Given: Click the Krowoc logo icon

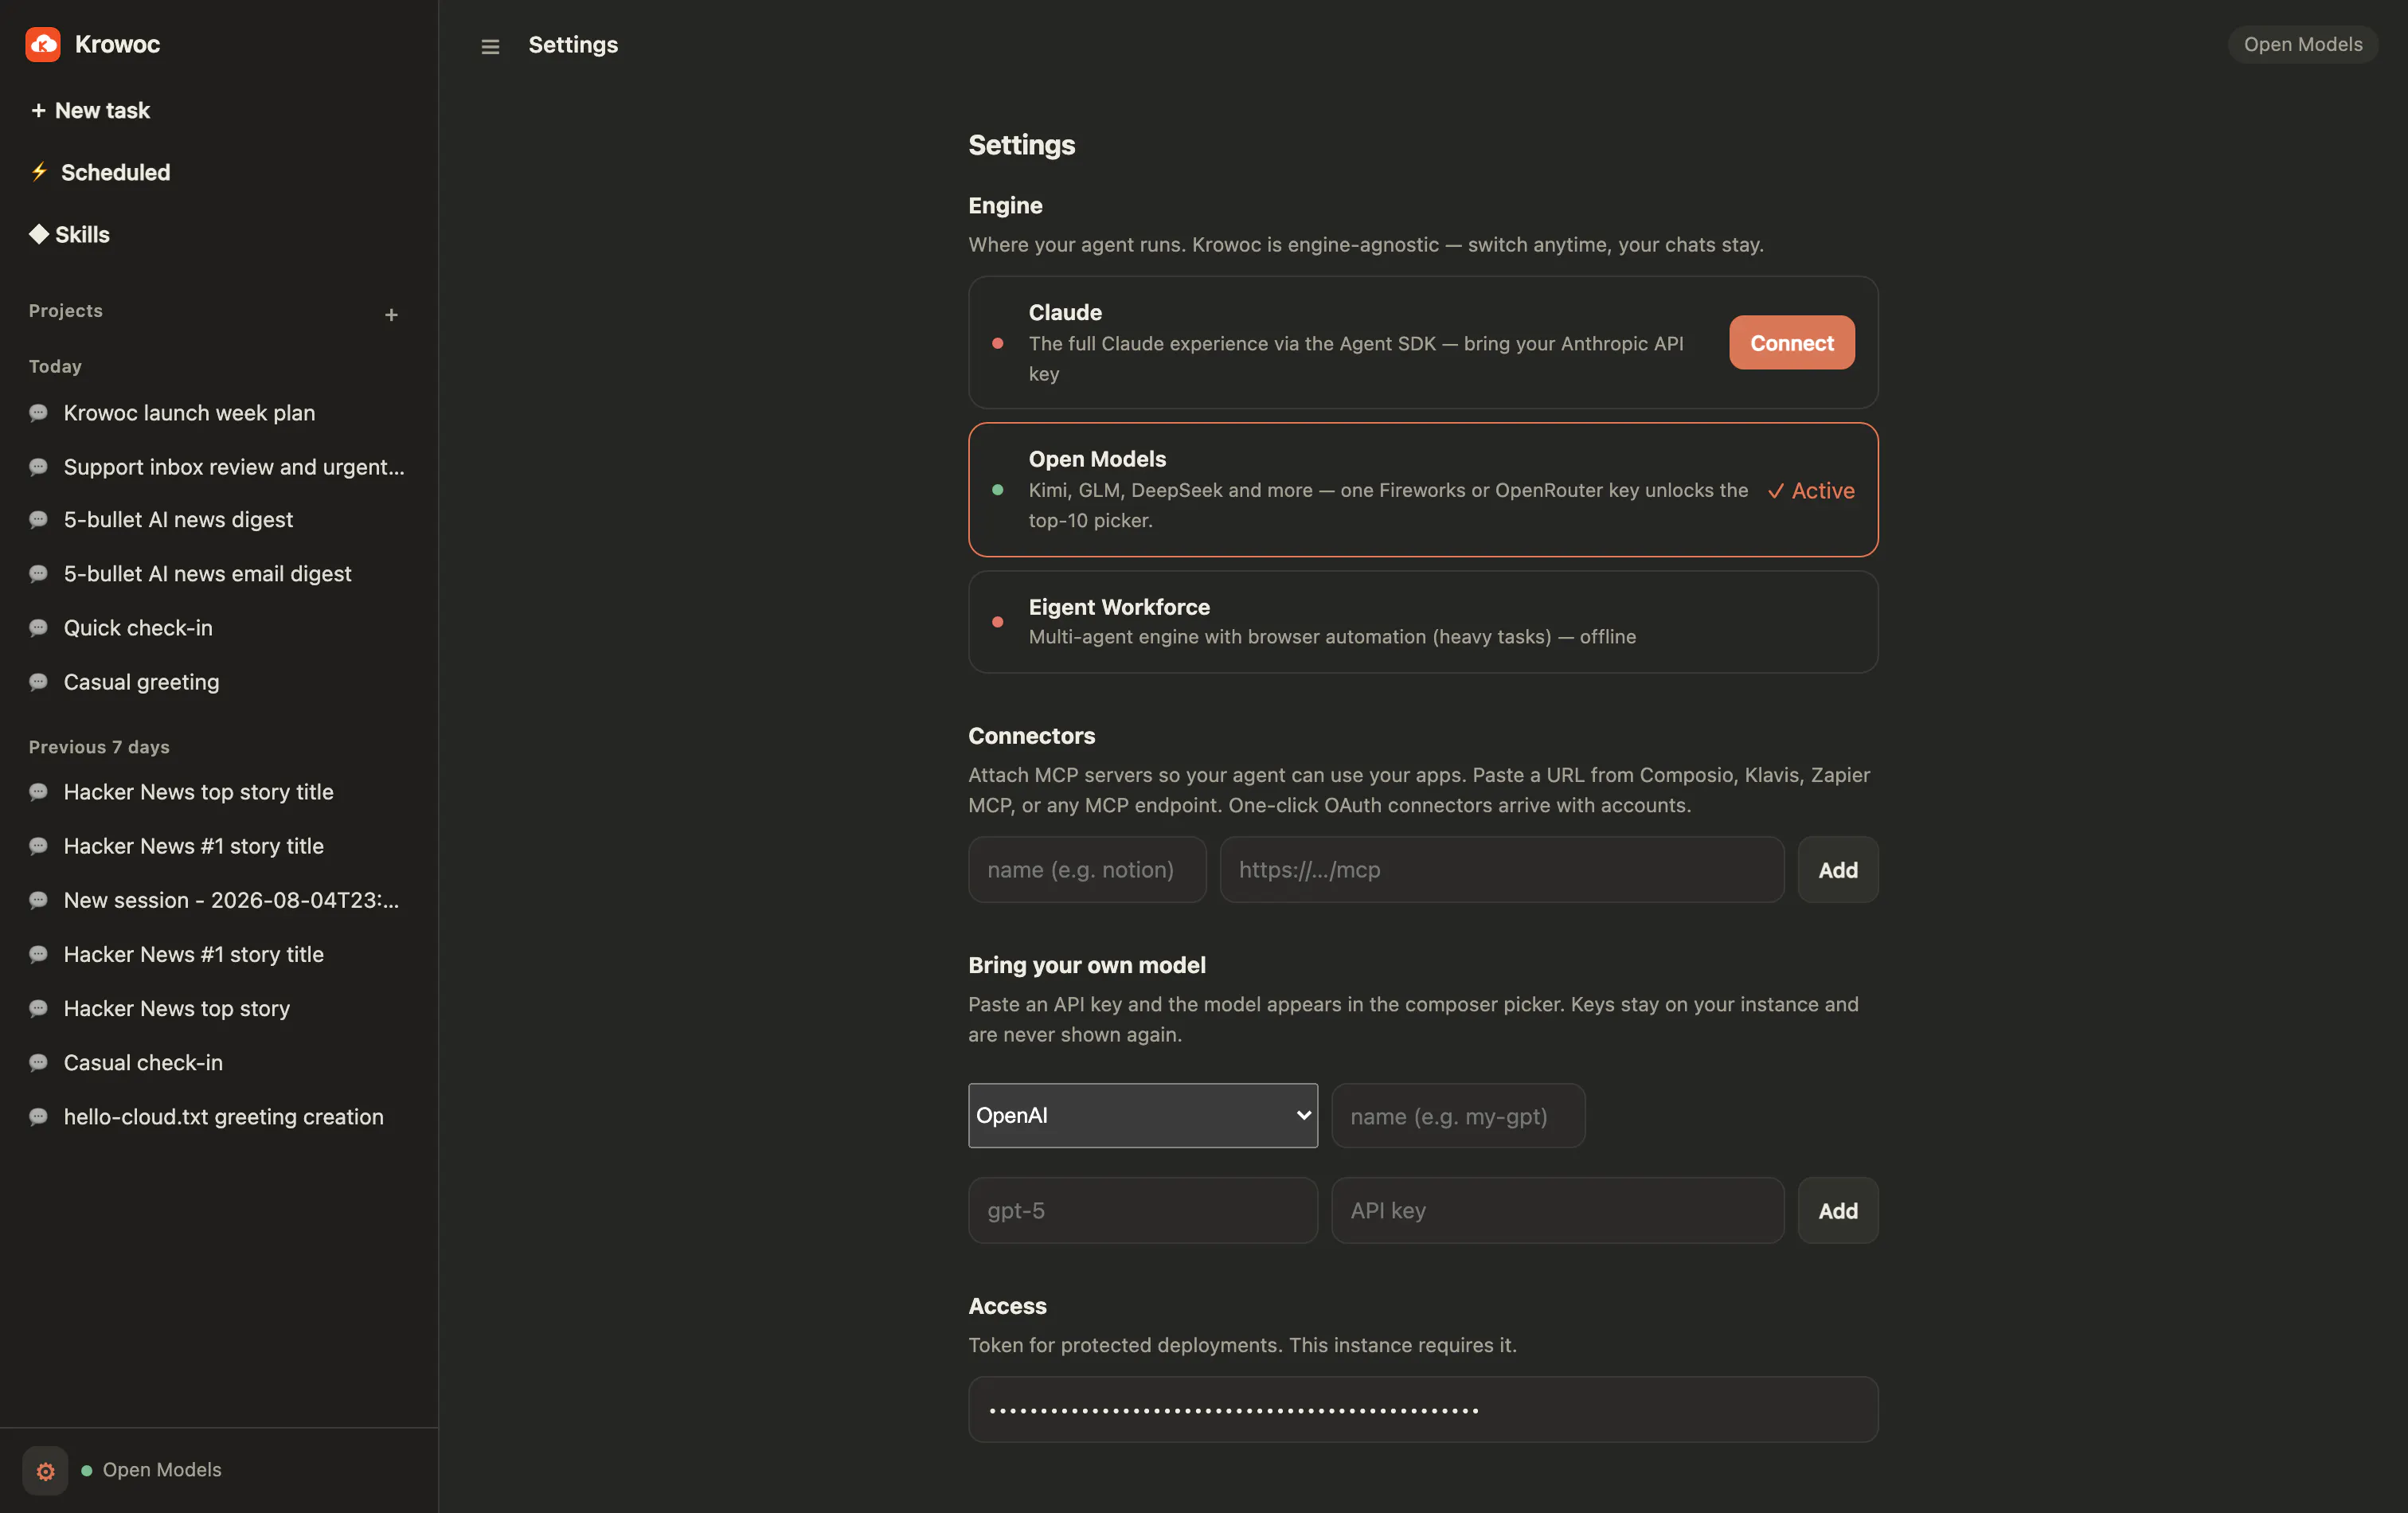Looking at the screenshot, I should 43,44.
